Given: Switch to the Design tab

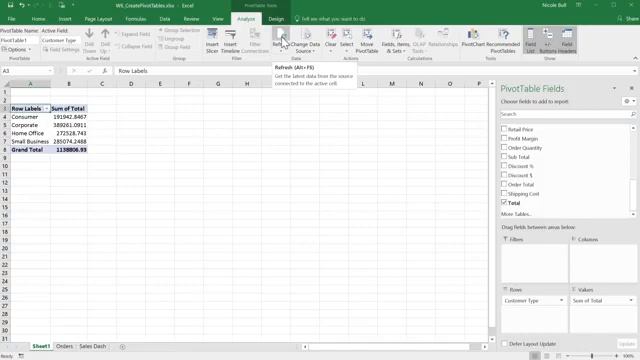Looking at the screenshot, I should click(276, 19).
